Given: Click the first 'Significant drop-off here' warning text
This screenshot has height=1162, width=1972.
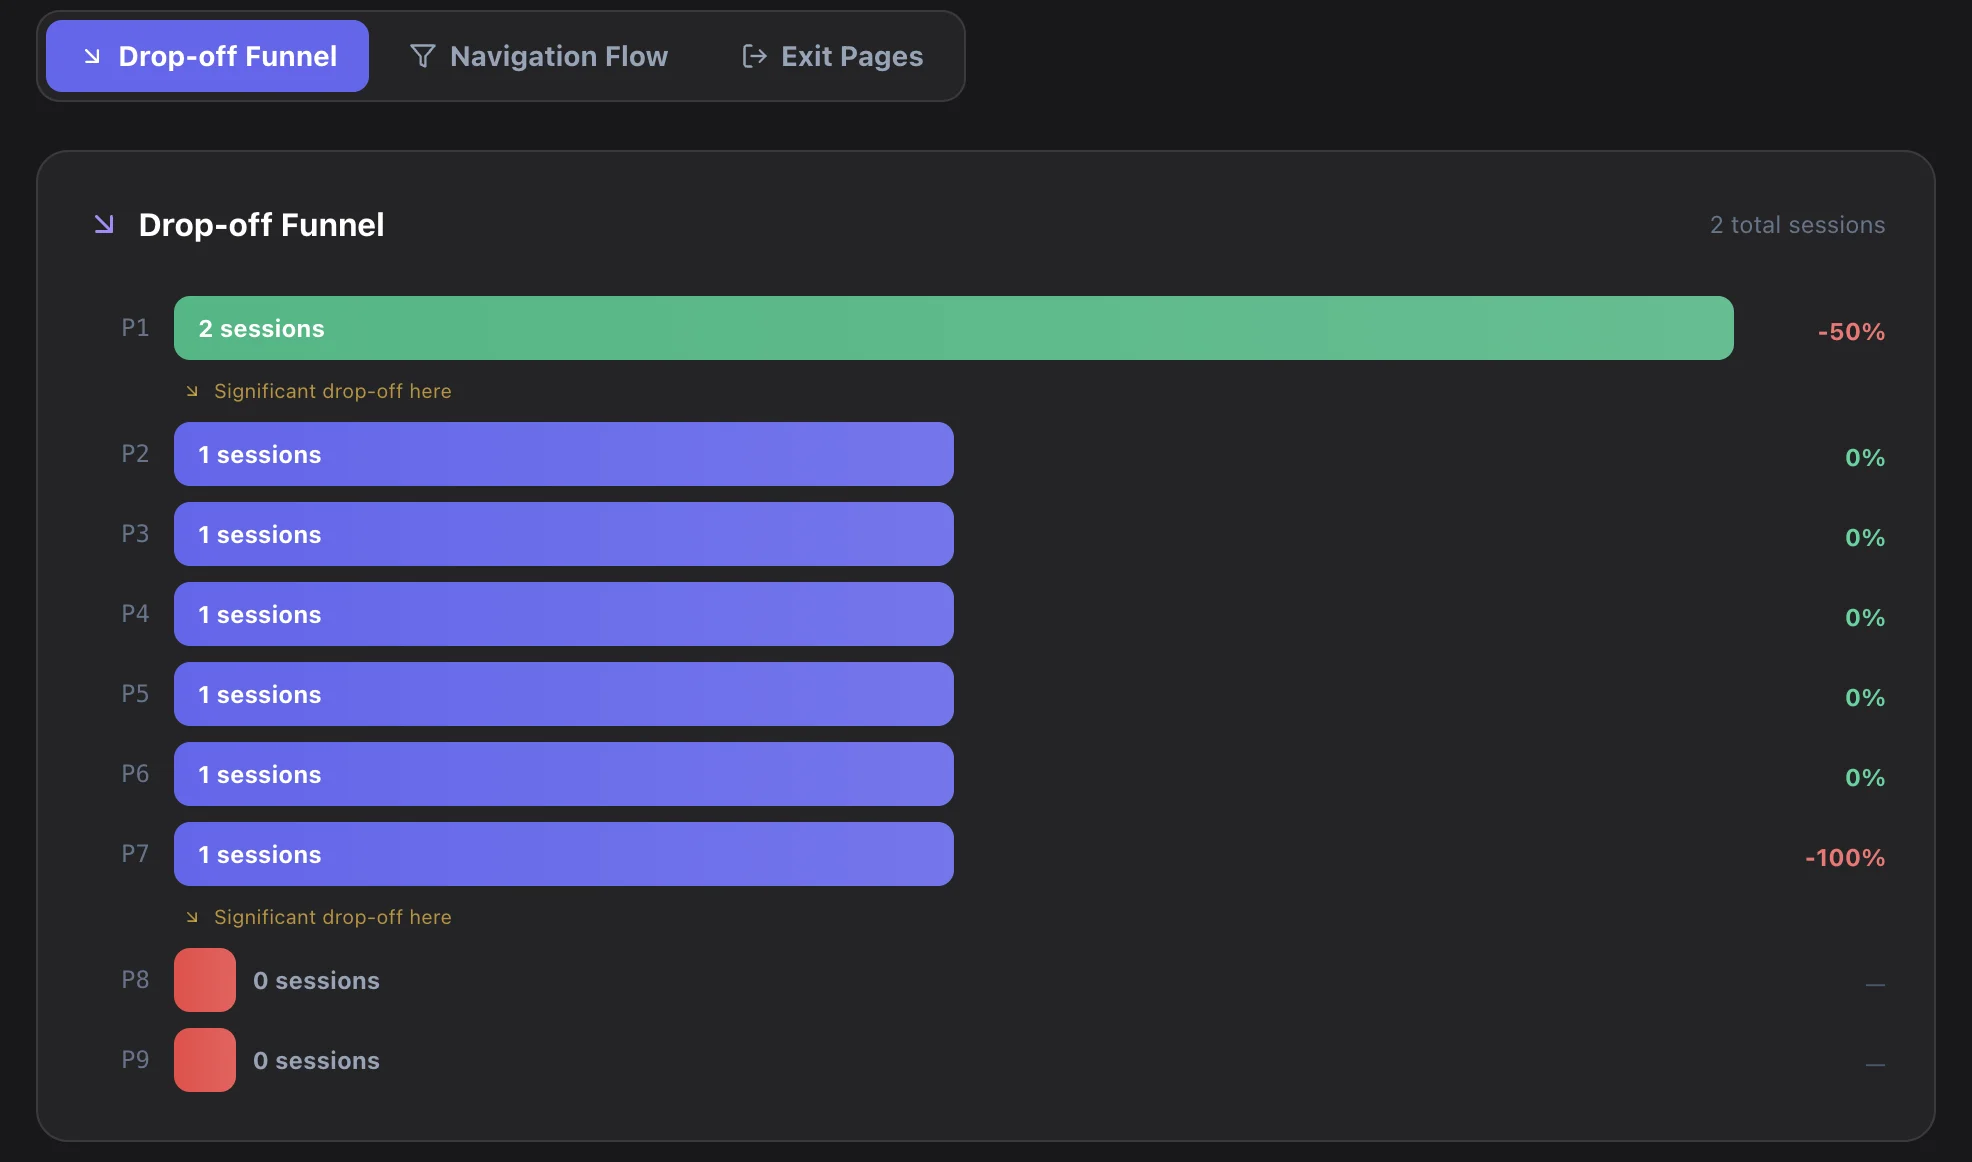Looking at the screenshot, I should tap(331, 391).
